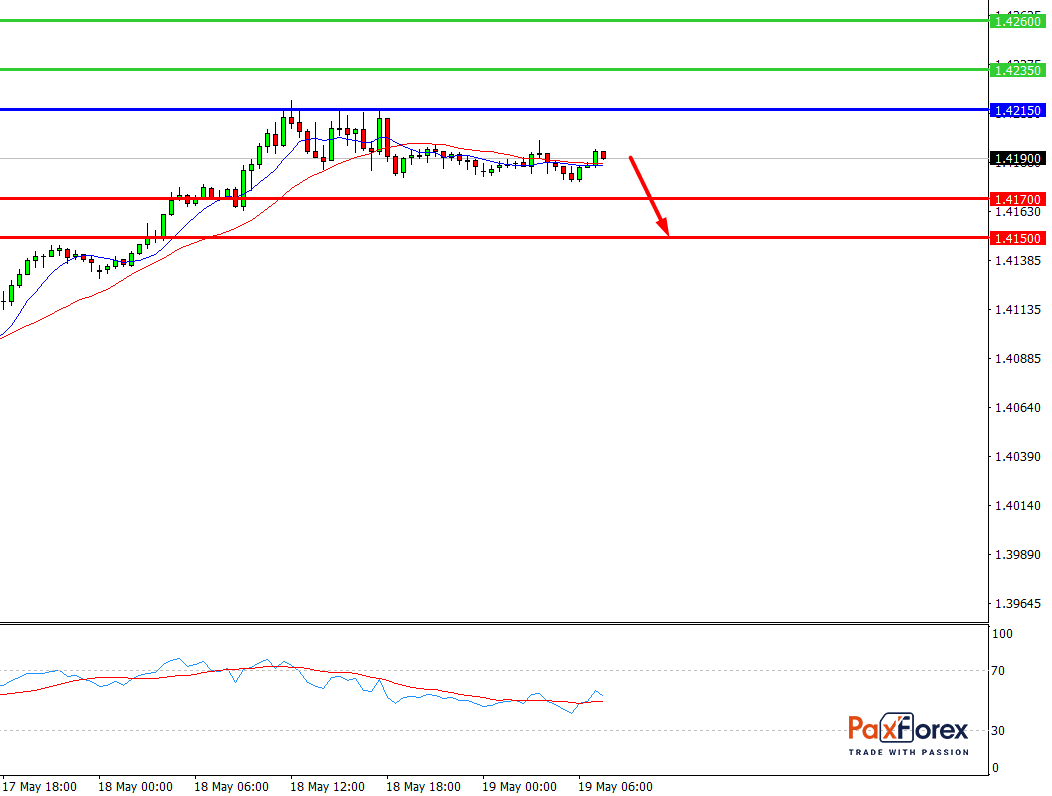Click the 1.40640 axis value

(x=1018, y=407)
